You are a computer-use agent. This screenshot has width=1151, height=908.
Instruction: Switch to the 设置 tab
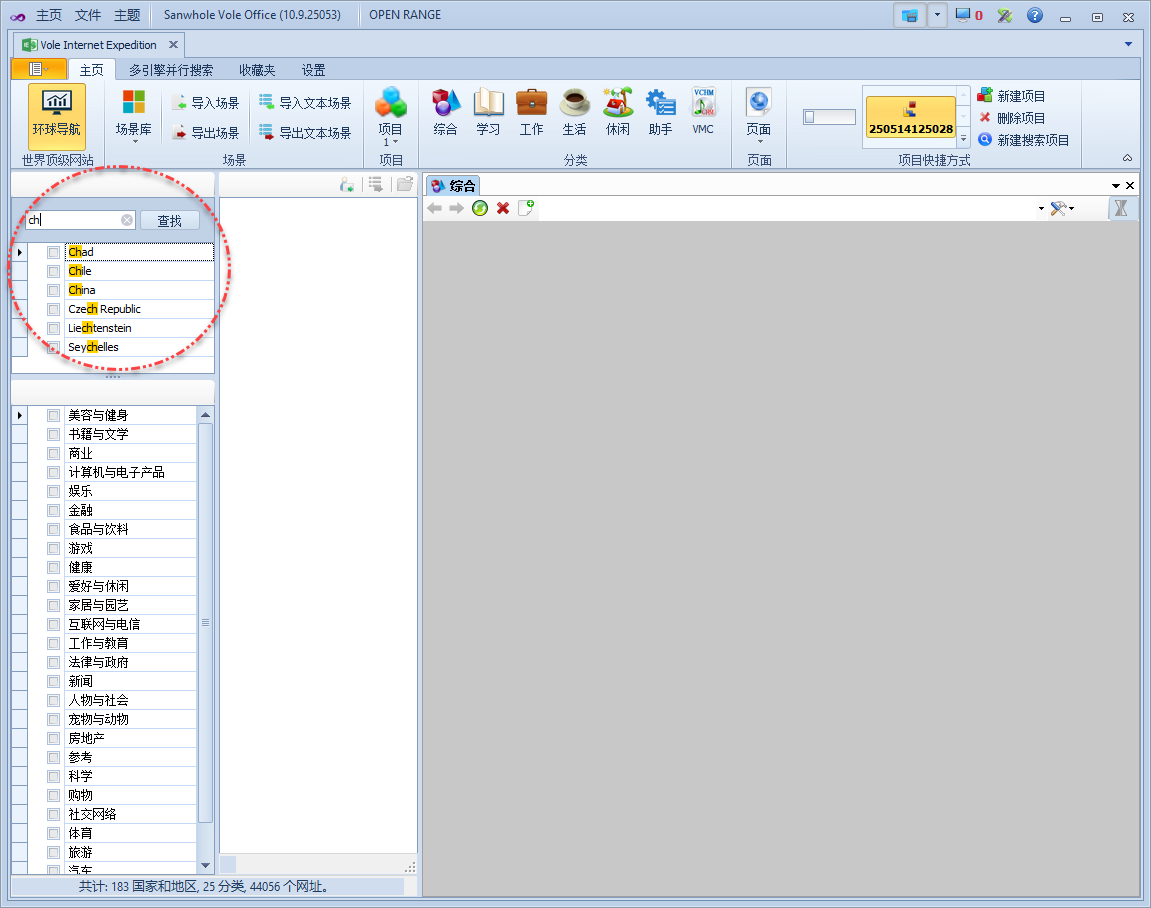pos(313,70)
